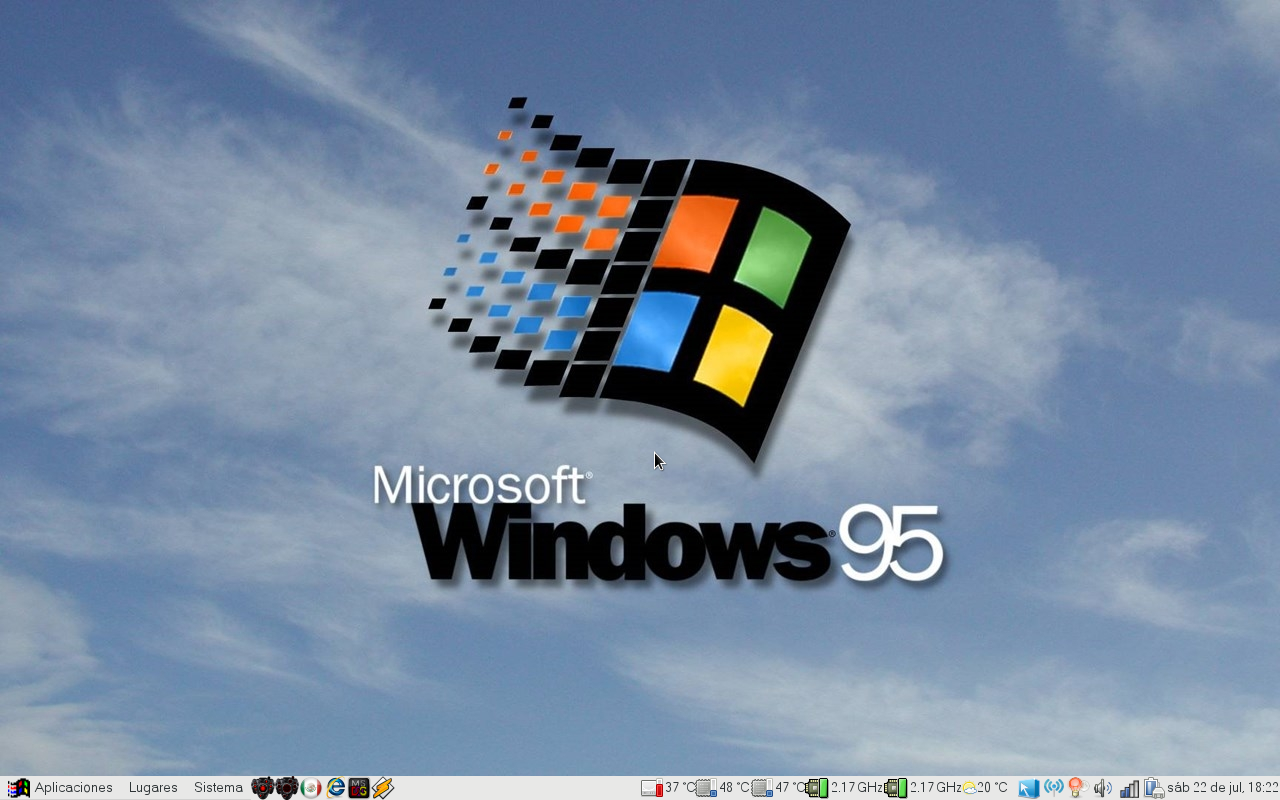Launch the Winamp lightning bolt icon
Viewport: 1280px width, 800px height.
(383, 788)
